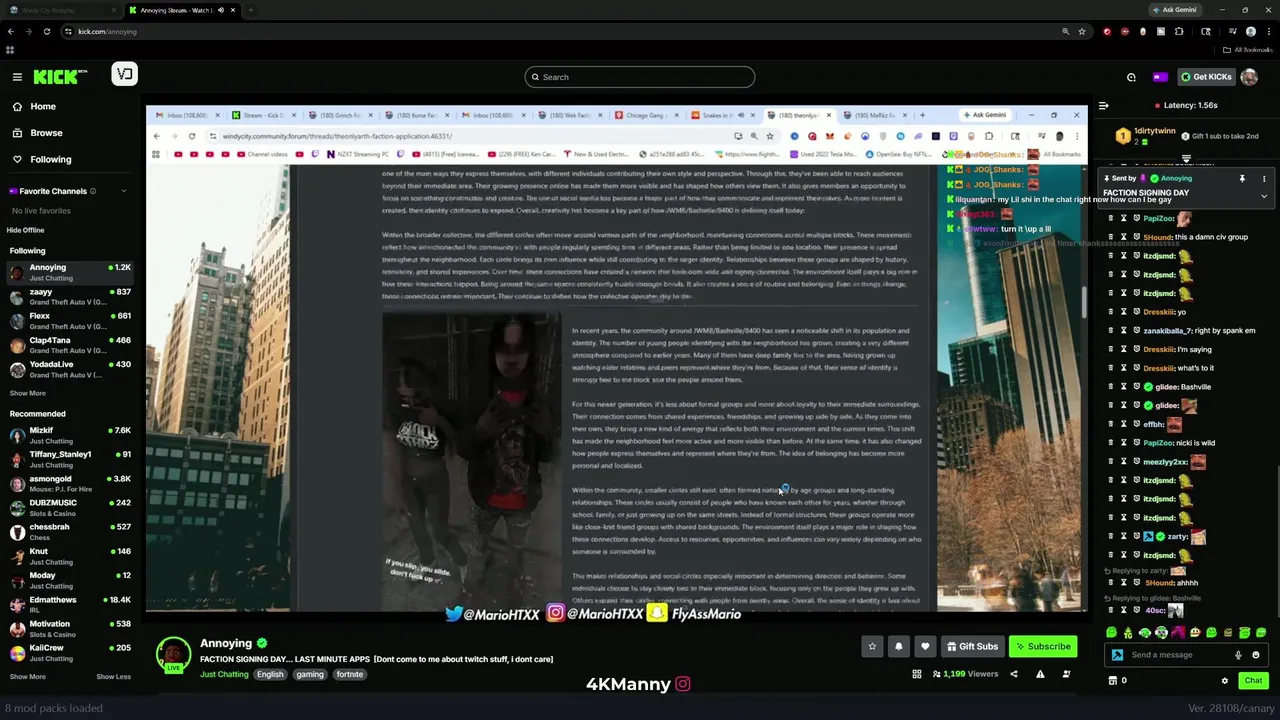Open Mizkif recommended channel
This screenshot has height=720, width=1280.
point(70,435)
